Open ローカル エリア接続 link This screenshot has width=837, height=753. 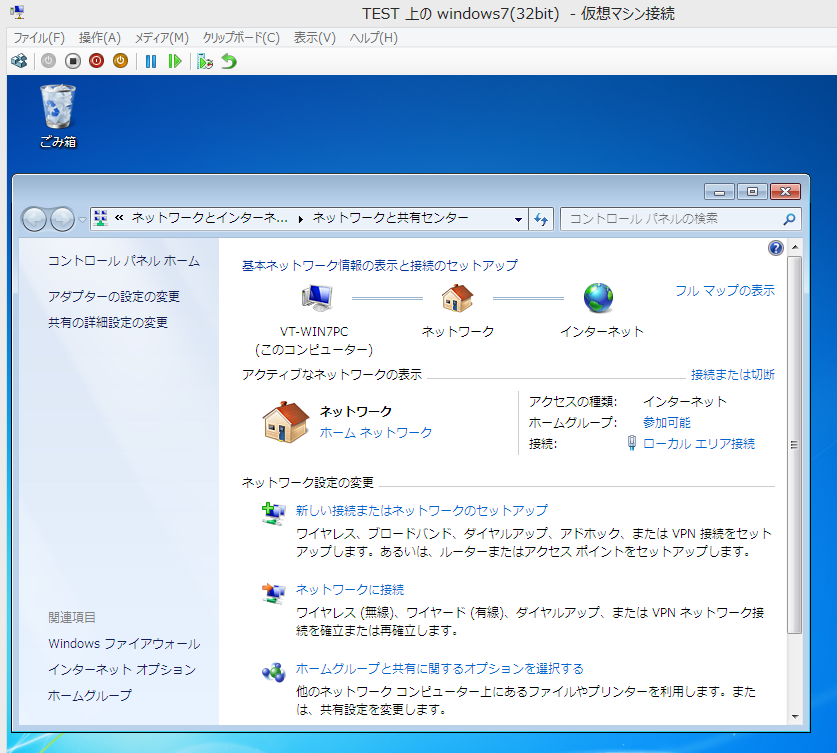point(699,444)
